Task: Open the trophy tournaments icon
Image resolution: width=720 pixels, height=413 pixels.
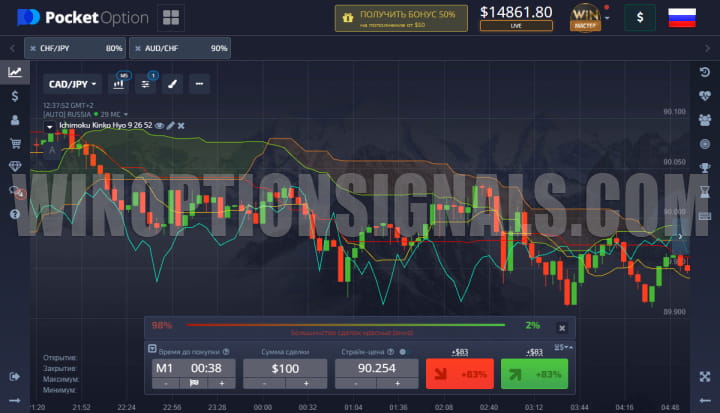Action: (x=704, y=167)
